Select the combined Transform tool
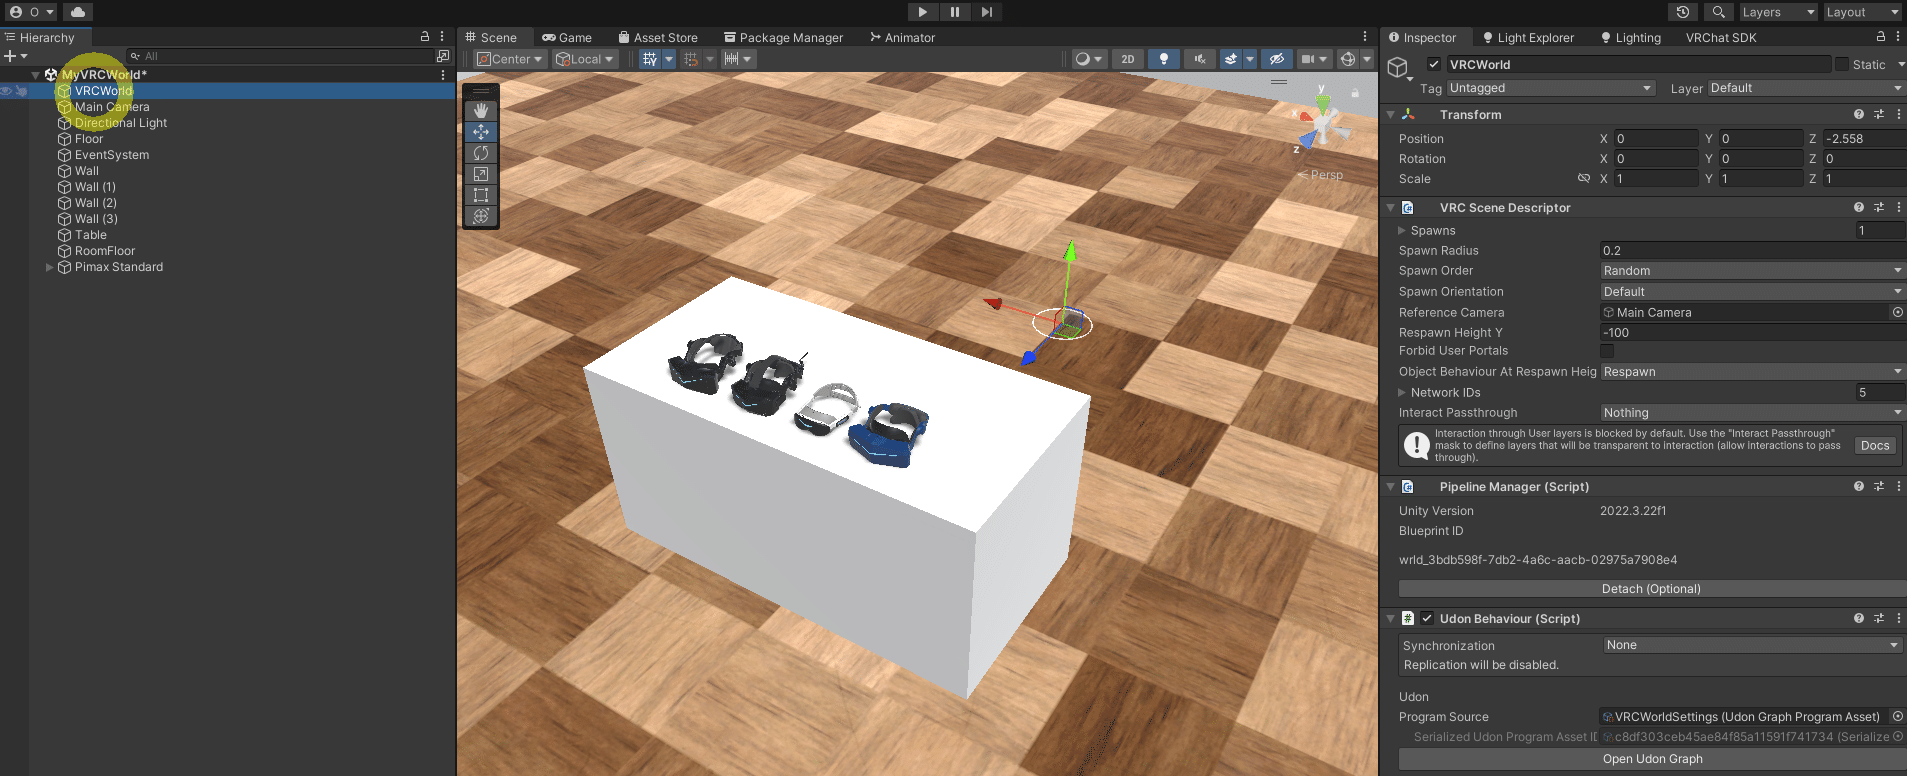Image resolution: width=1907 pixels, height=776 pixels. point(481,216)
